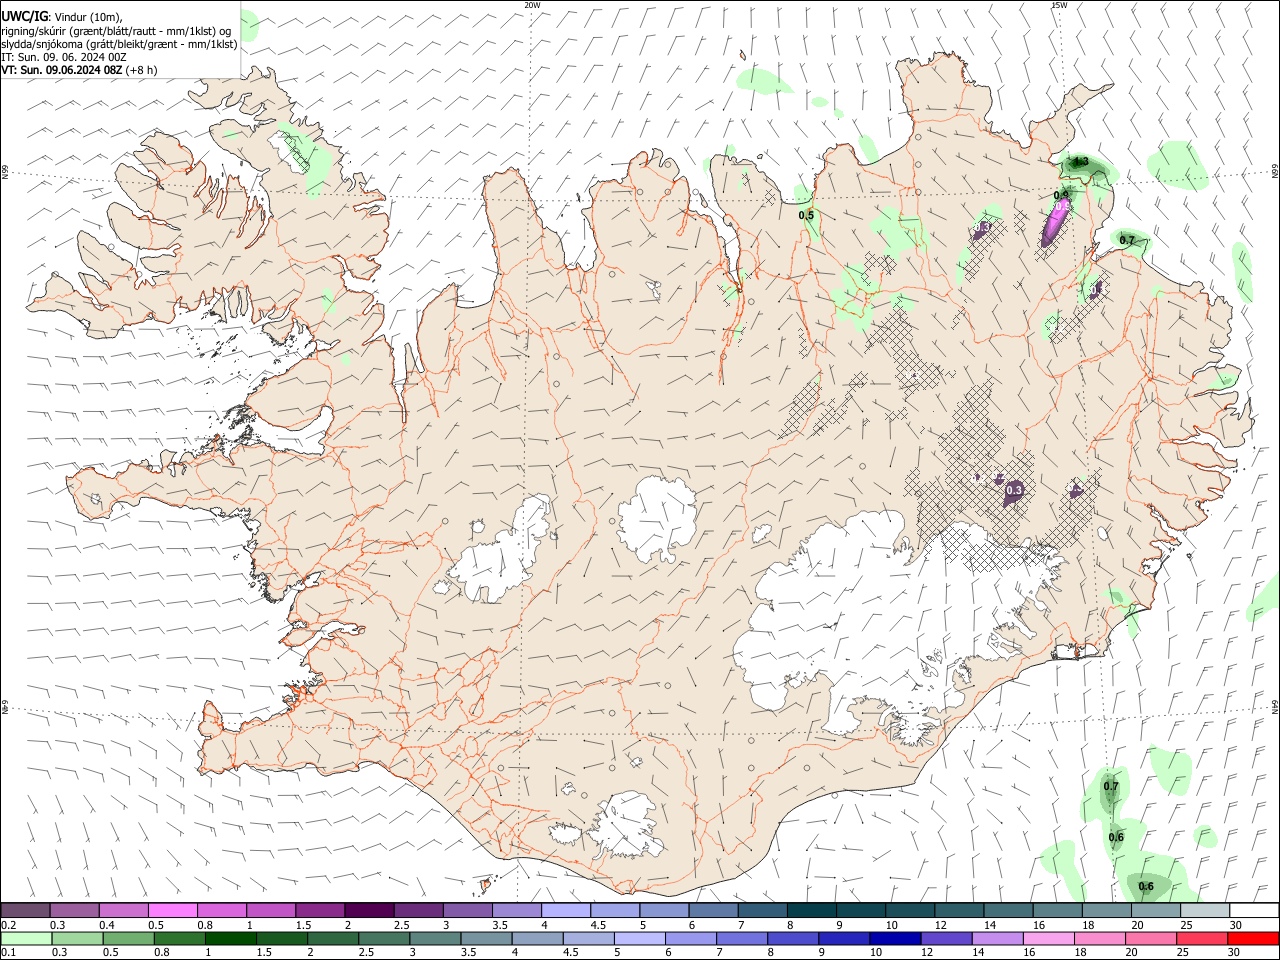
Task: Select the dark purple upper legend swatch labeled 2
Action: pos(369,910)
